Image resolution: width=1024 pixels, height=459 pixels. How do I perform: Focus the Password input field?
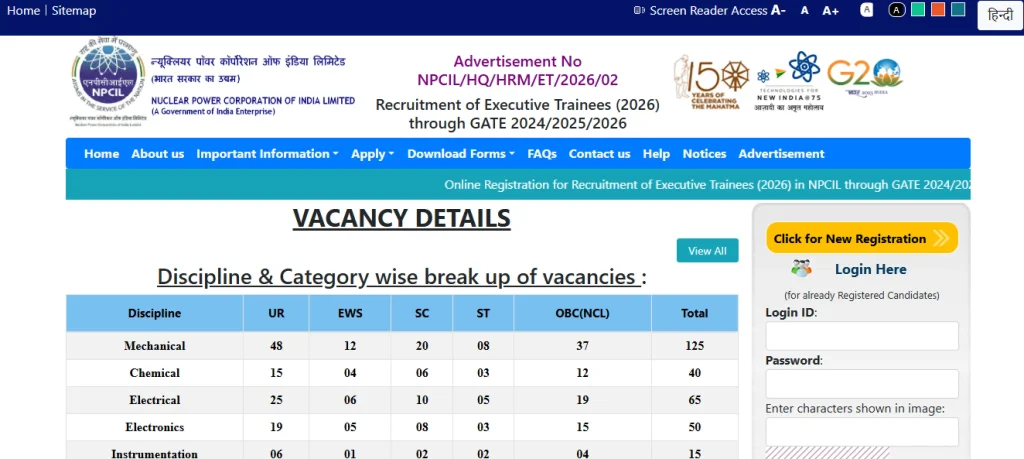coord(862,384)
